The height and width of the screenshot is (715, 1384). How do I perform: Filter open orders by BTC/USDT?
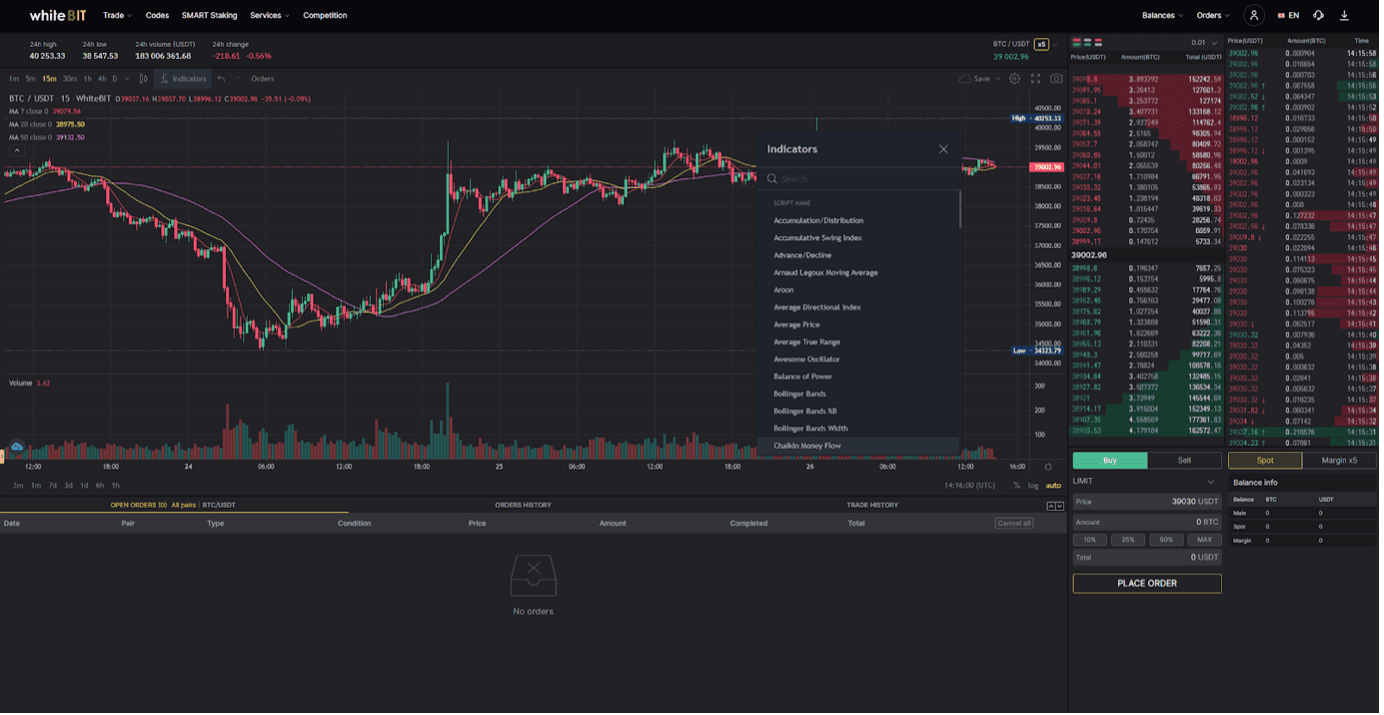pos(220,506)
